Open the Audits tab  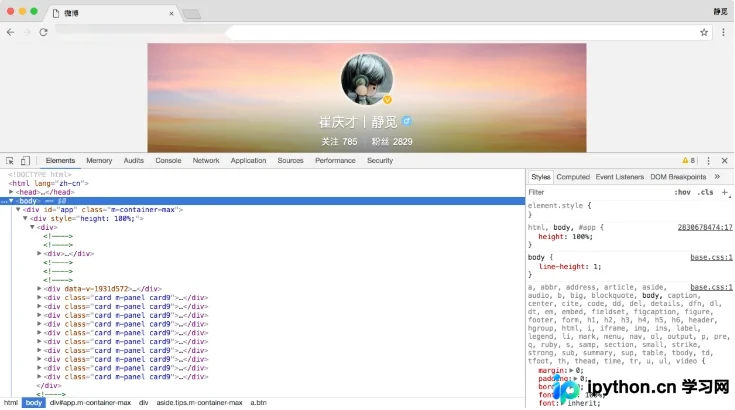134,161
